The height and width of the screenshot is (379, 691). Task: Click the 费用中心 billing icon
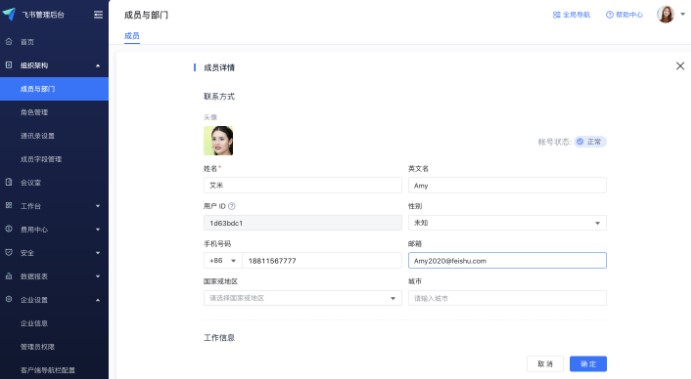(9, 229)
